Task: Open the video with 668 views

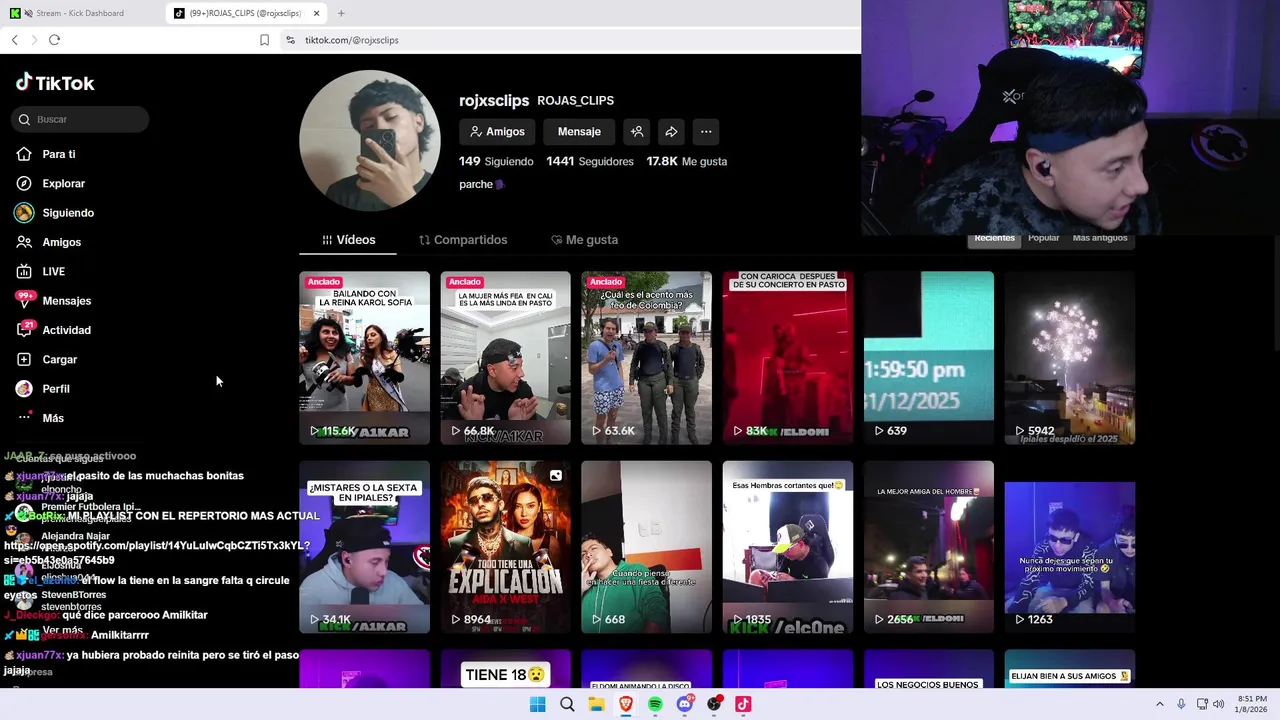Action: tap(646, 547)
